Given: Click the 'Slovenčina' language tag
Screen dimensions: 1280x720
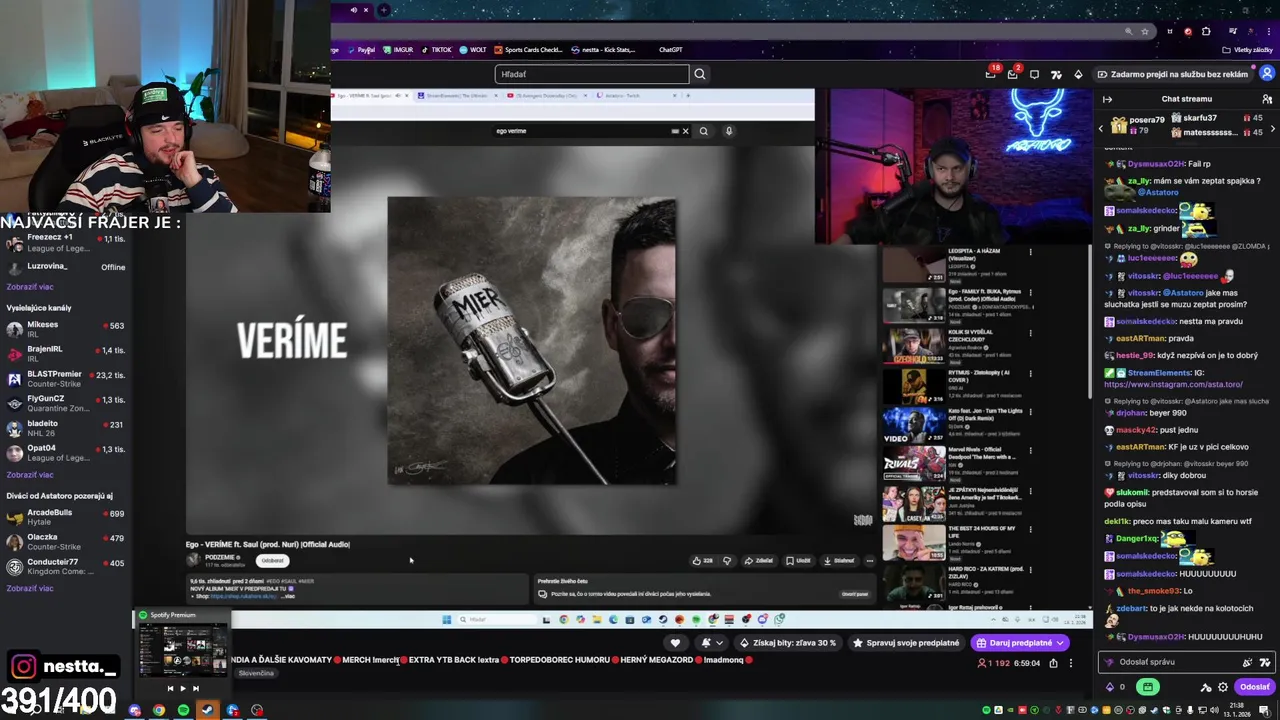Looking at the screenshot, I should point(256,673).
